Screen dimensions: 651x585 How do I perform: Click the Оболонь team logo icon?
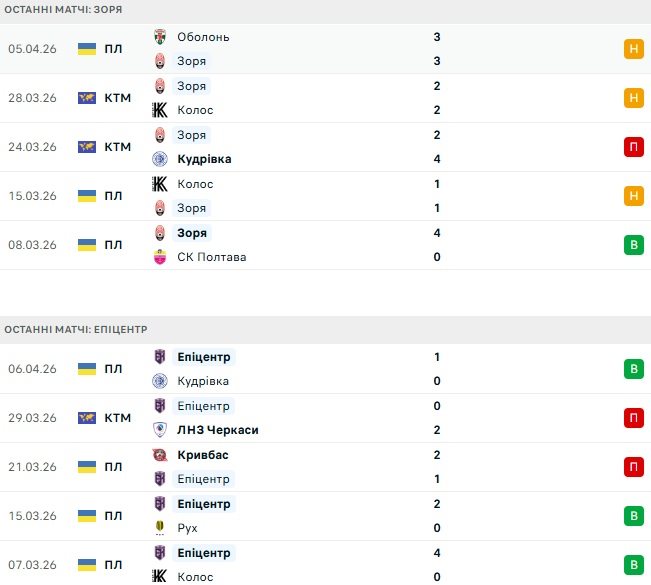pos(159,37)
